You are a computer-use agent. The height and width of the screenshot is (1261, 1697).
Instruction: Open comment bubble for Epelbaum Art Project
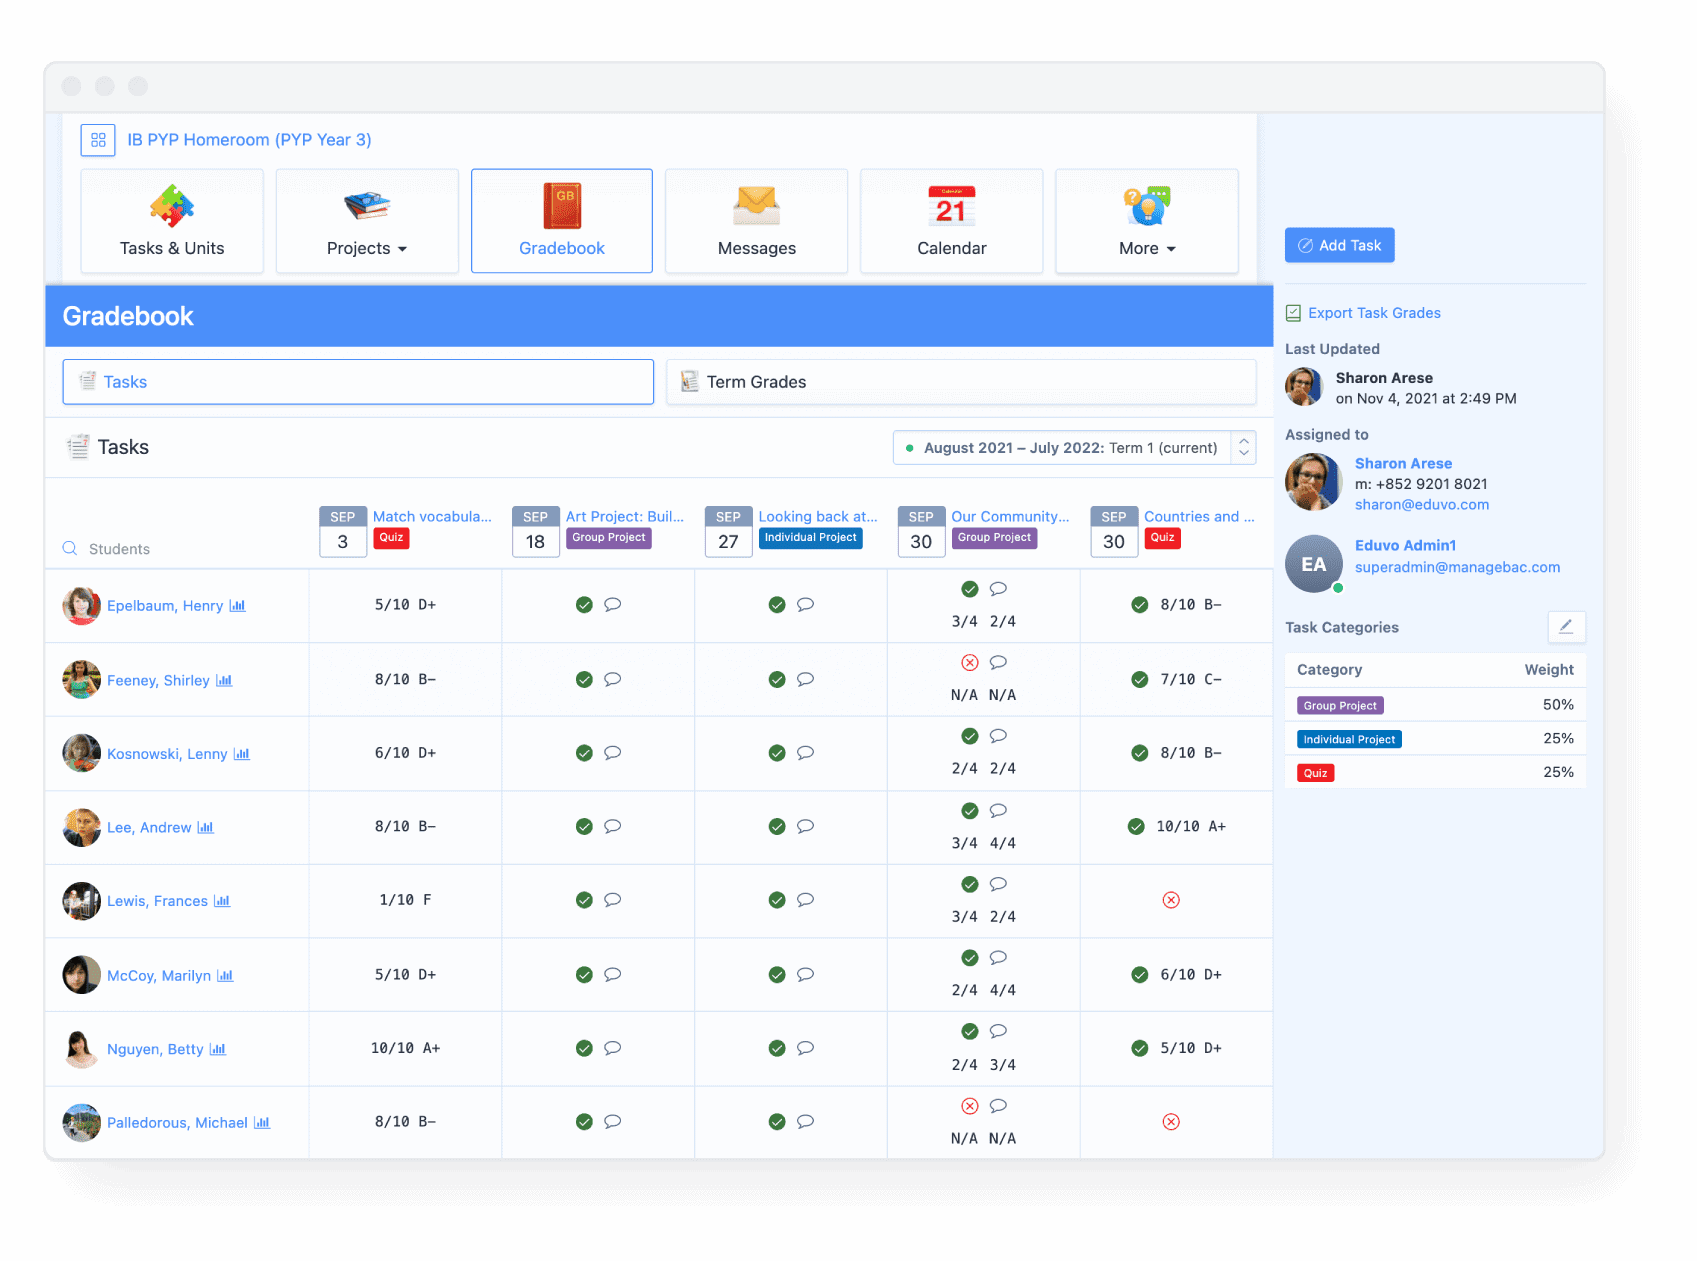point(613,604)
